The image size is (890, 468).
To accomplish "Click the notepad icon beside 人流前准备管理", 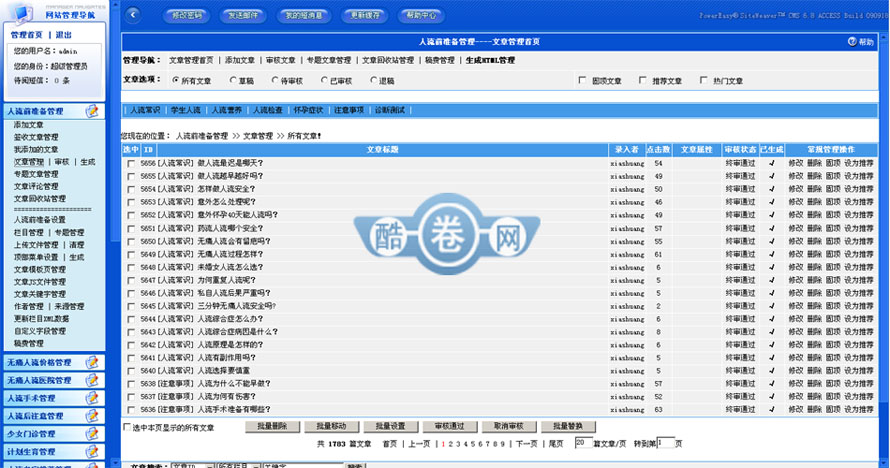I will point(92,111).
